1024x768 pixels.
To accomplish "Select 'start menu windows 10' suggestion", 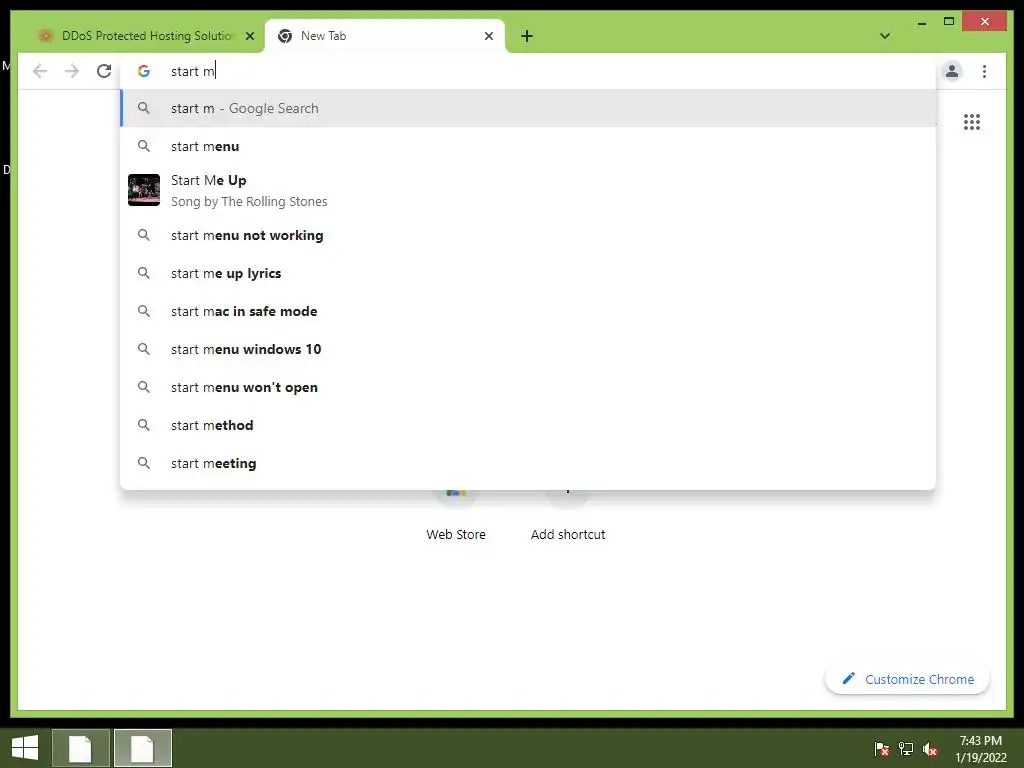I will pyautogui.click(x=528, y=349).
